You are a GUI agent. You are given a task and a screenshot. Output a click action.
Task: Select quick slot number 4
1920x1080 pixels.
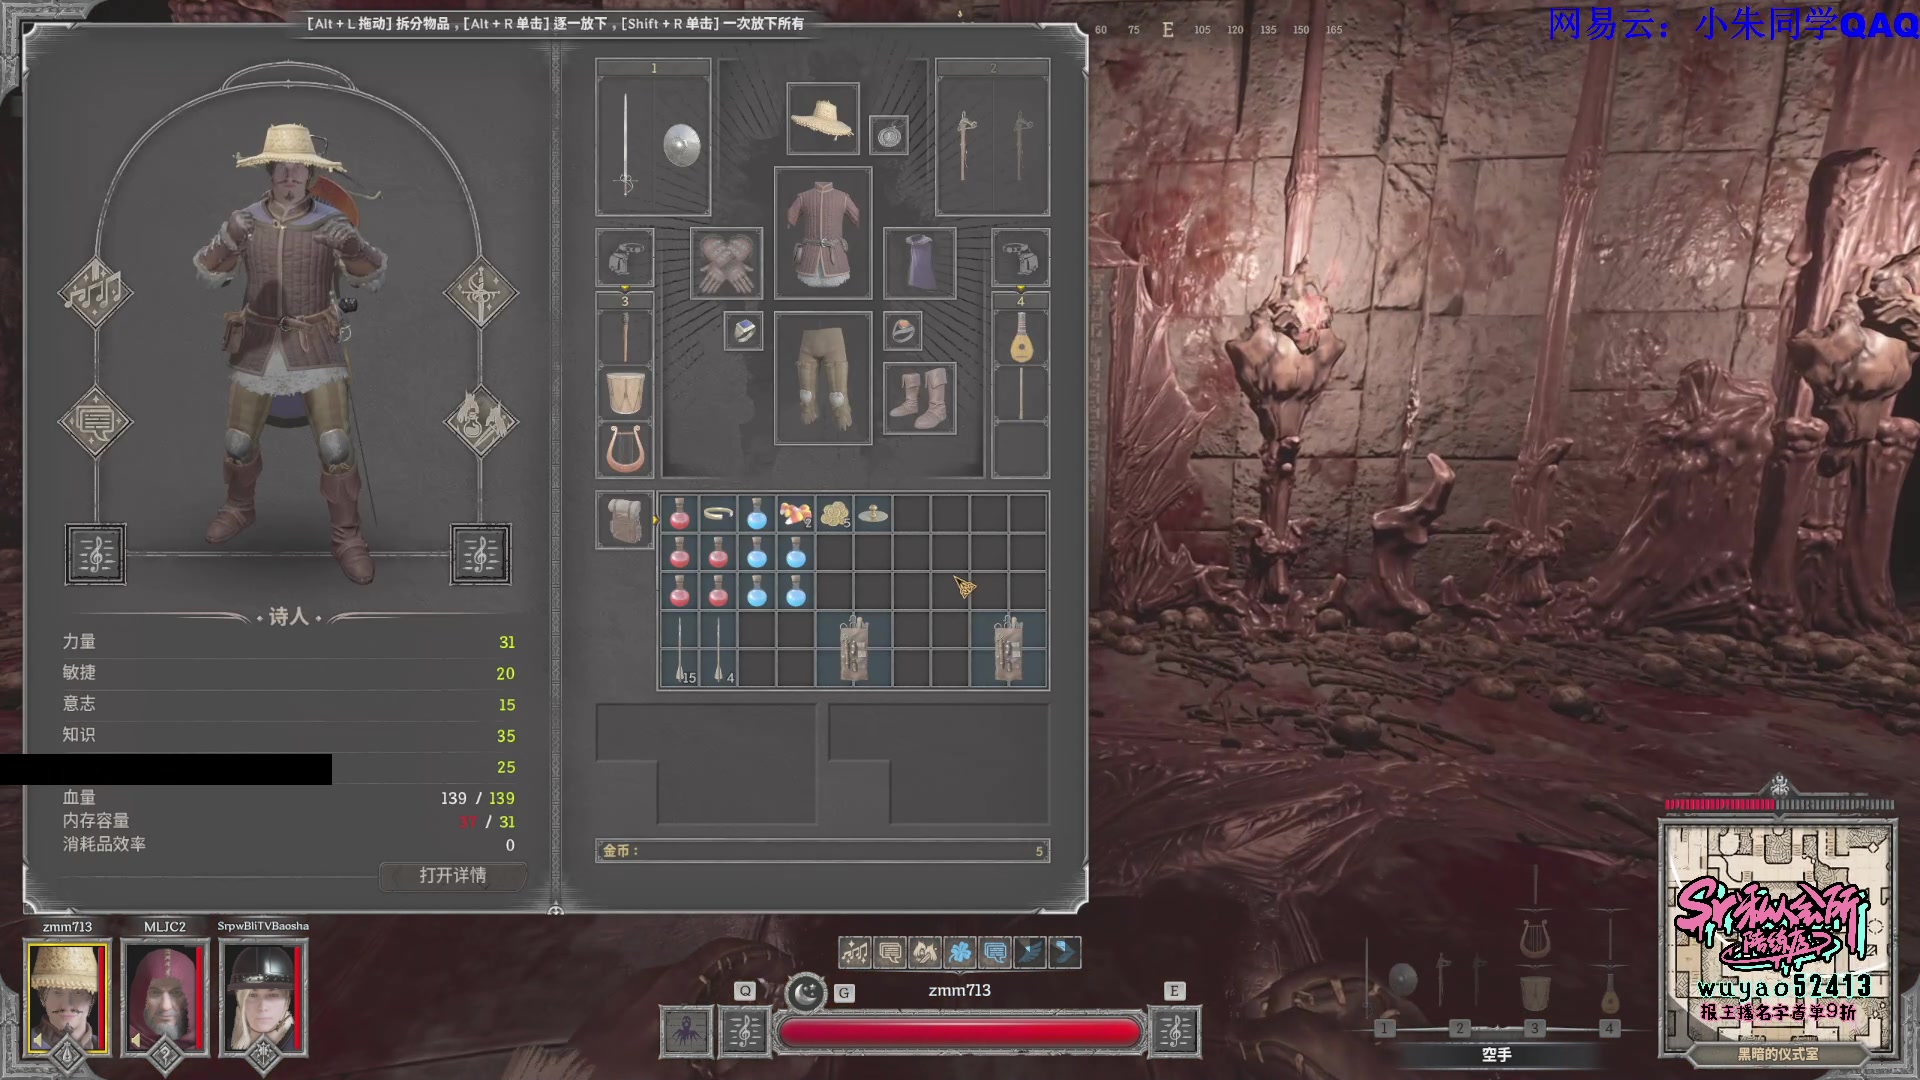pos(1609,1028)
